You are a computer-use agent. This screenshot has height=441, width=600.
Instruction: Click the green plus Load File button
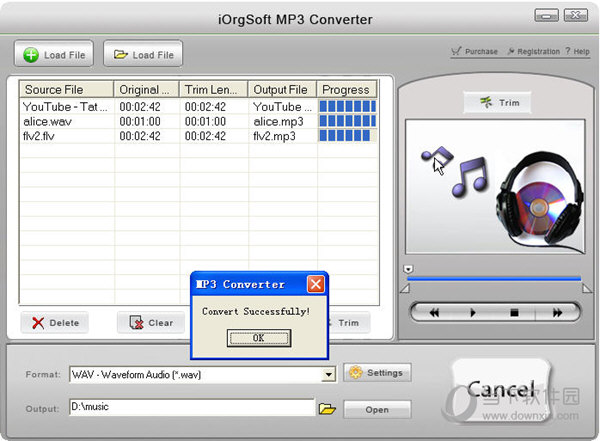click(54, 54)
